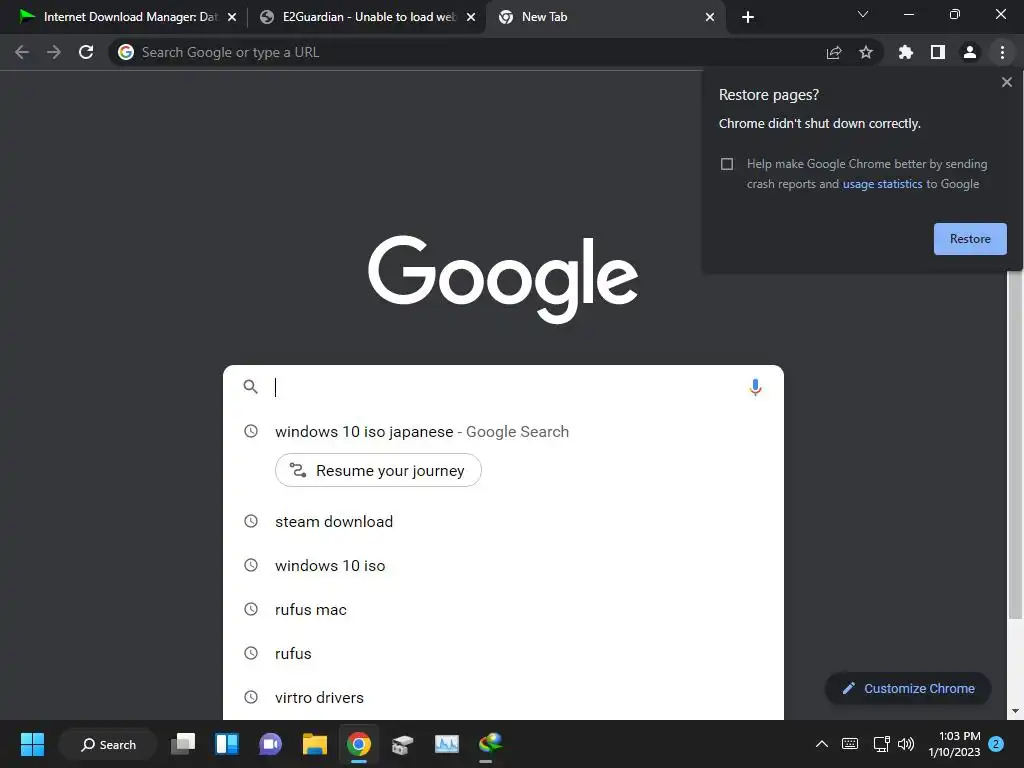Open Internet Download Manager taskbar icon
Image resolution: width=1024 pixels, height=768 pixels.
coord(490,744)
